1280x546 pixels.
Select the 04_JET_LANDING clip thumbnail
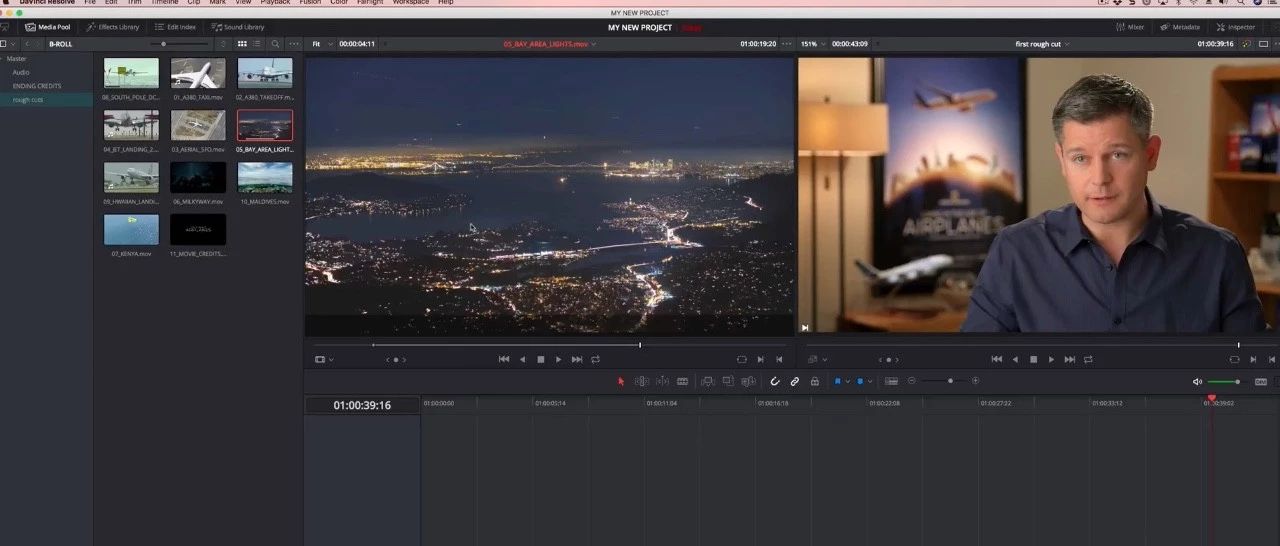point(131,125)
